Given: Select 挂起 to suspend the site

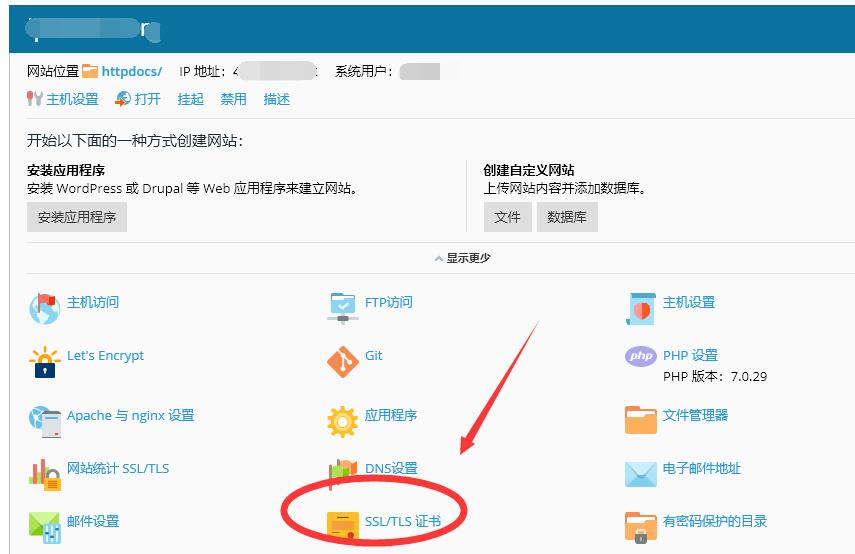Looking at the screenshot, I should [x=190, y=99].
